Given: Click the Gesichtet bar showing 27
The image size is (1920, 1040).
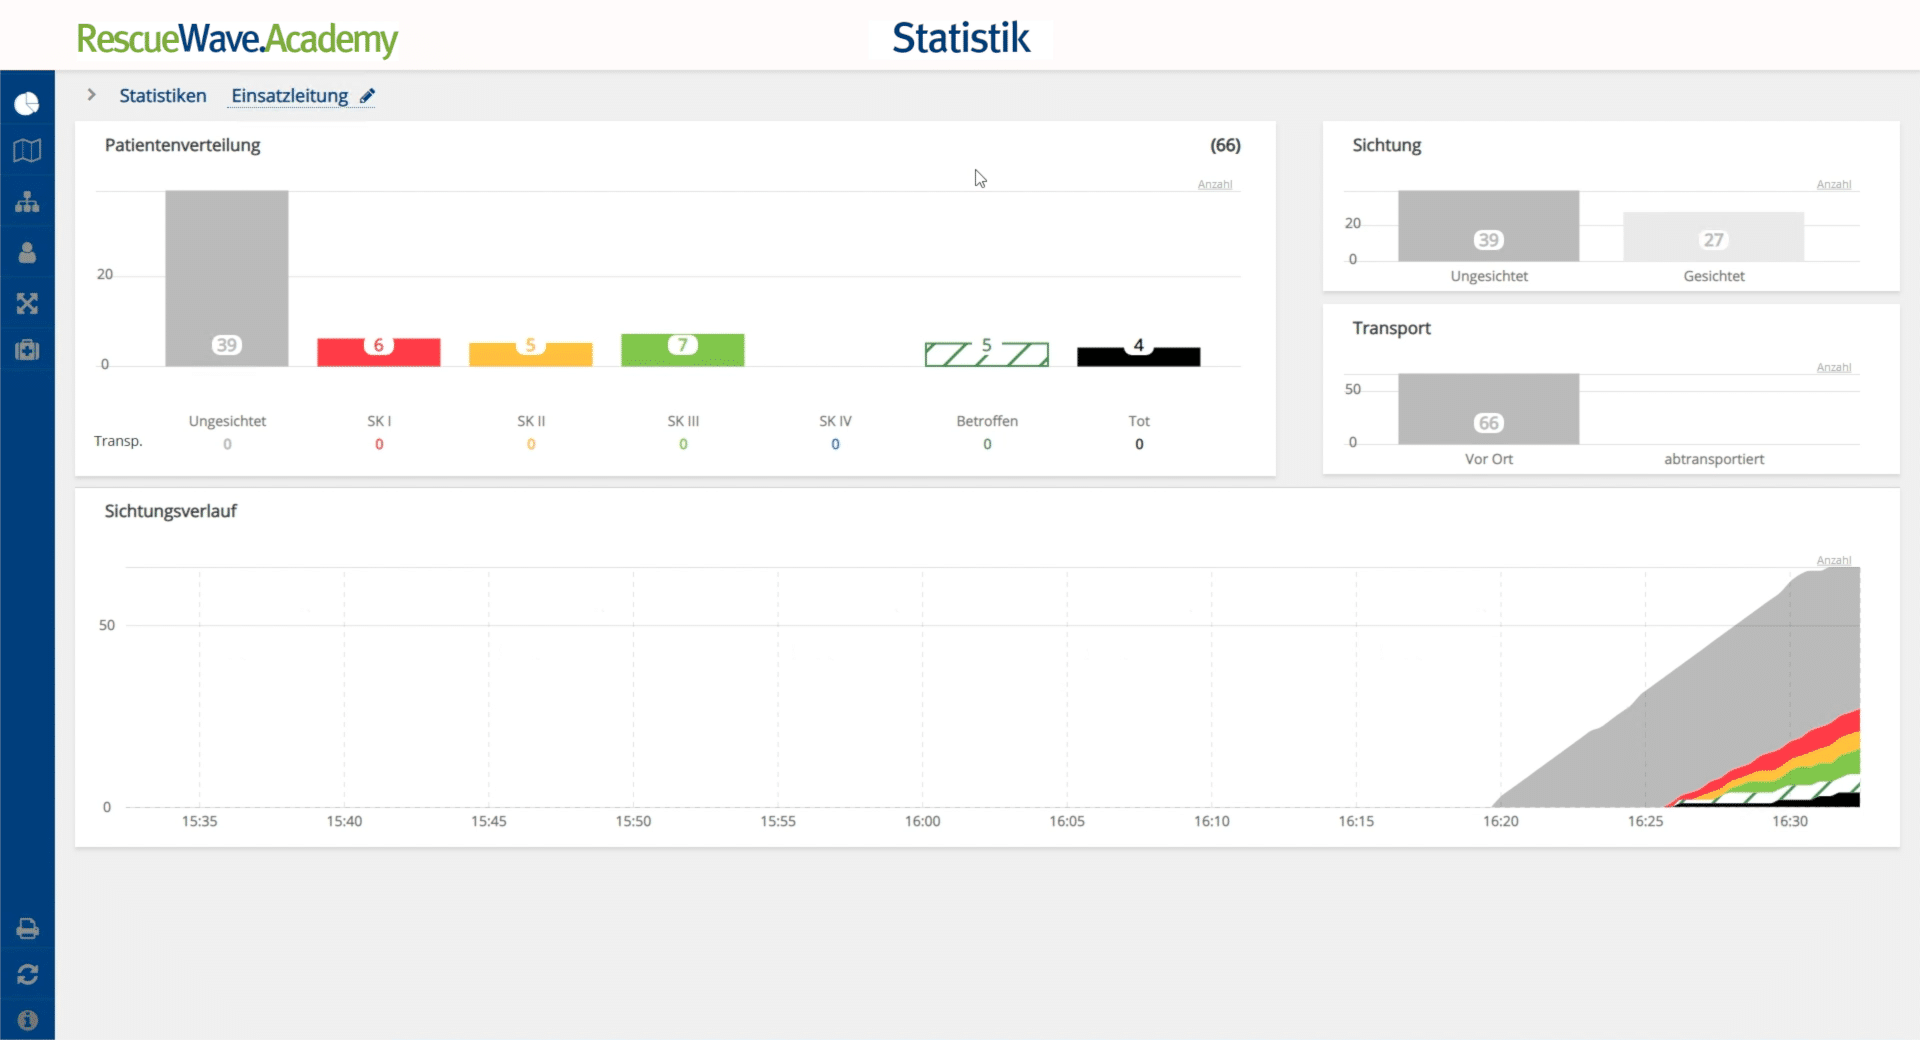Looking at the screenshot, I should tap(1714, 237).
